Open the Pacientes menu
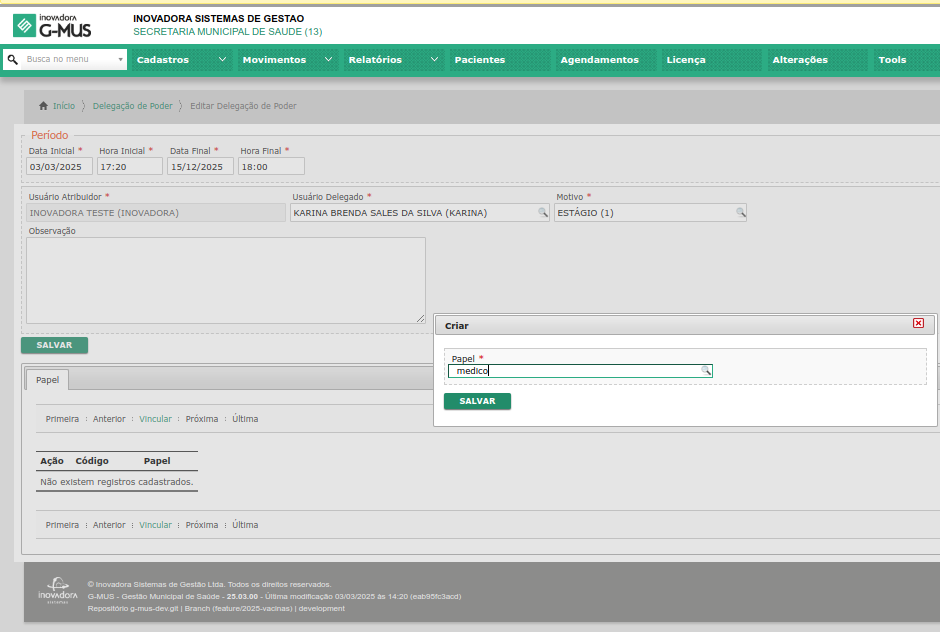The image size is (940, 632). [499, 59]
